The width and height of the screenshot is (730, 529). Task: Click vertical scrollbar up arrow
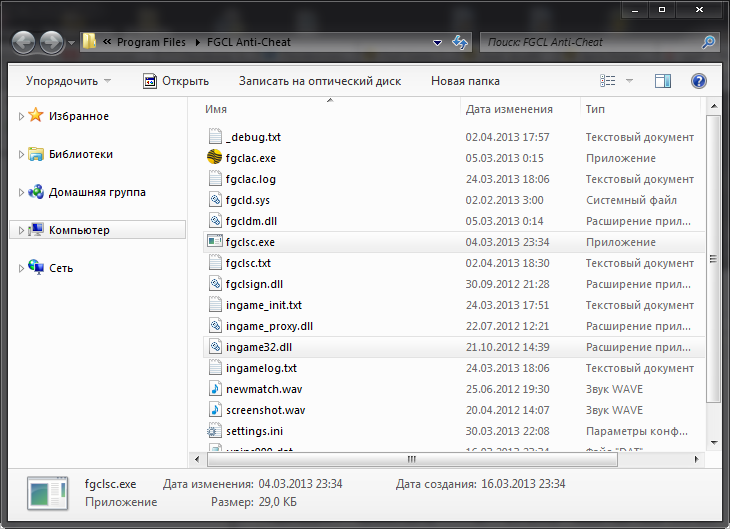(x=714, y=107)
